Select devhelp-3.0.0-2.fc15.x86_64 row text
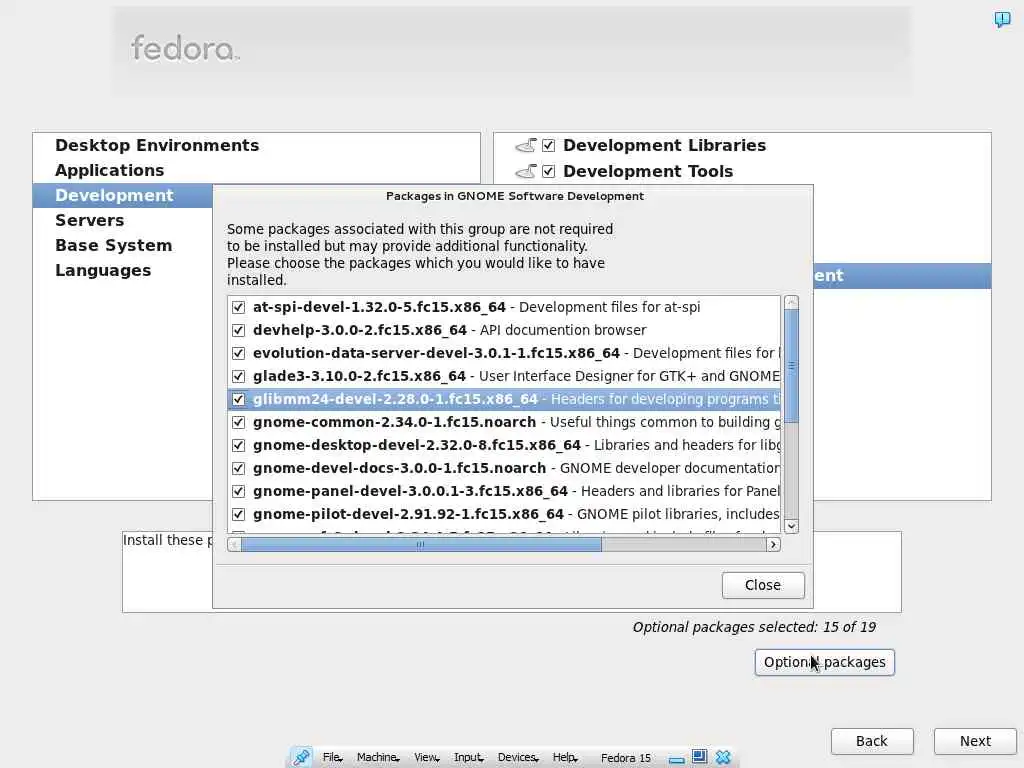 [x=360, y=330]
